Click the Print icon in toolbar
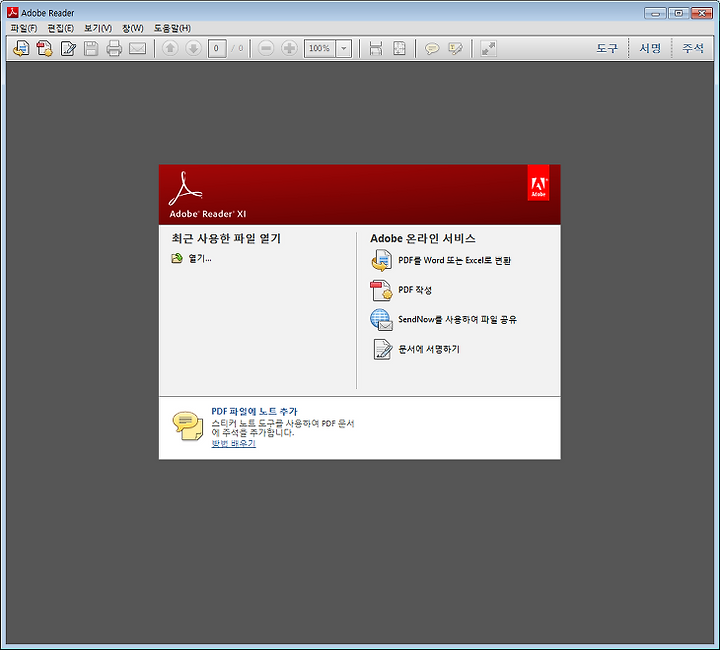This screenshot has height=650, width=720. tap(114, 48)
